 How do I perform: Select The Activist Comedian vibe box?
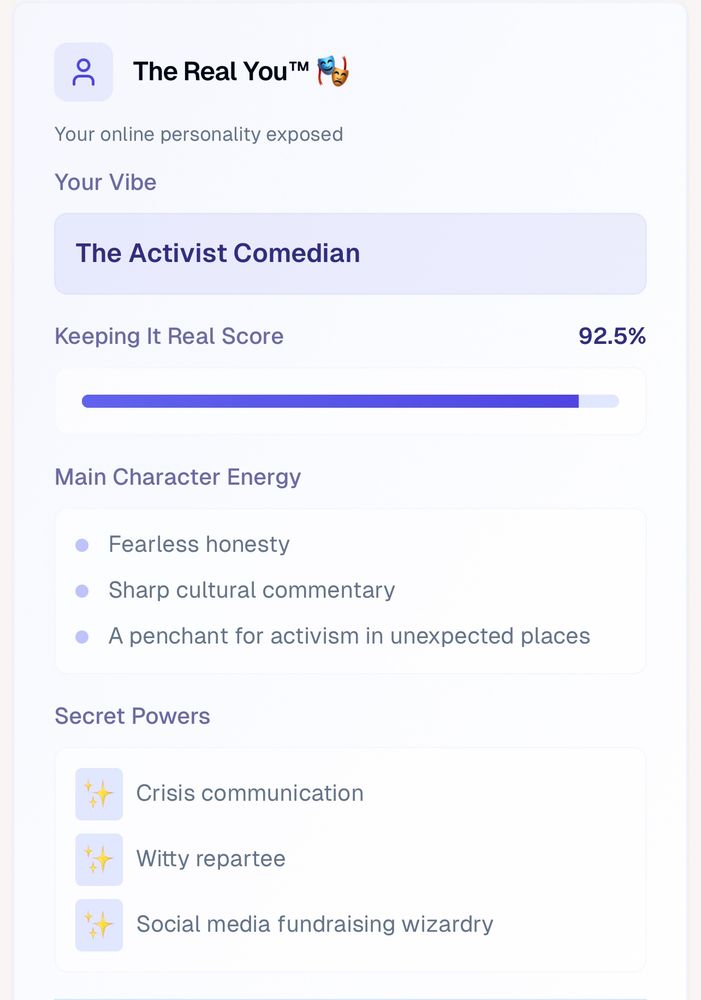coord(350,253)
